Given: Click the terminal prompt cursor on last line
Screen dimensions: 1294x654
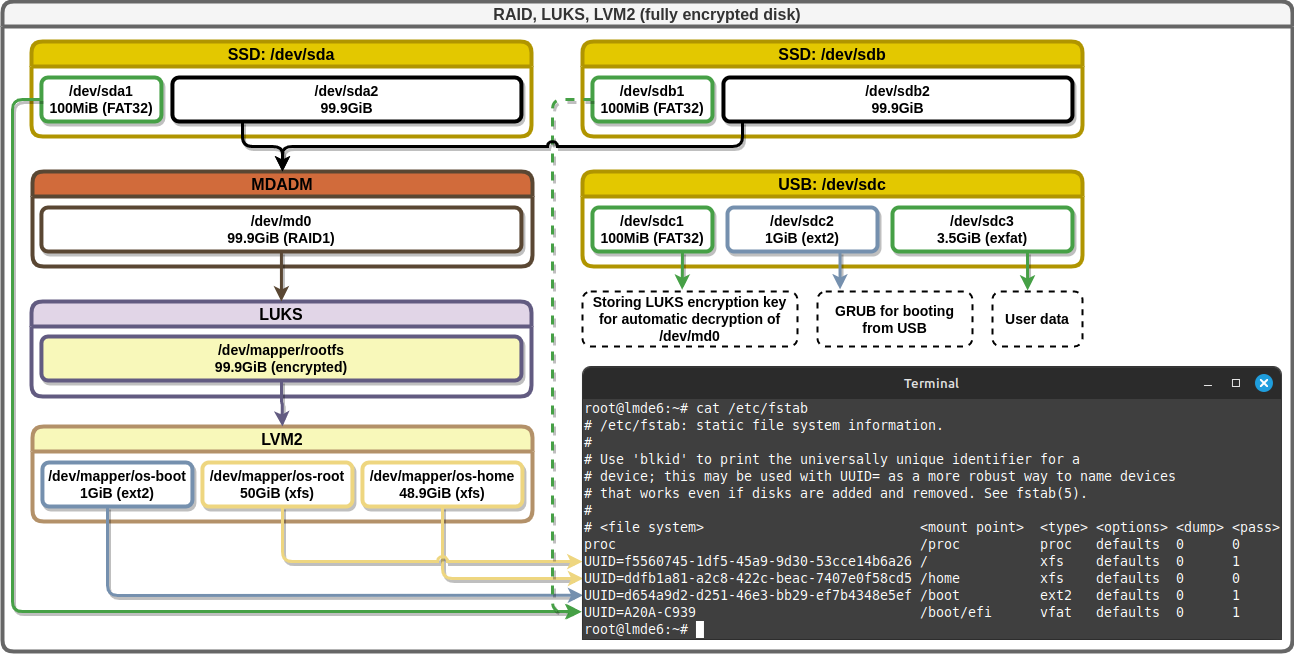Looking at the screenshot, I should tap(700, 629).
